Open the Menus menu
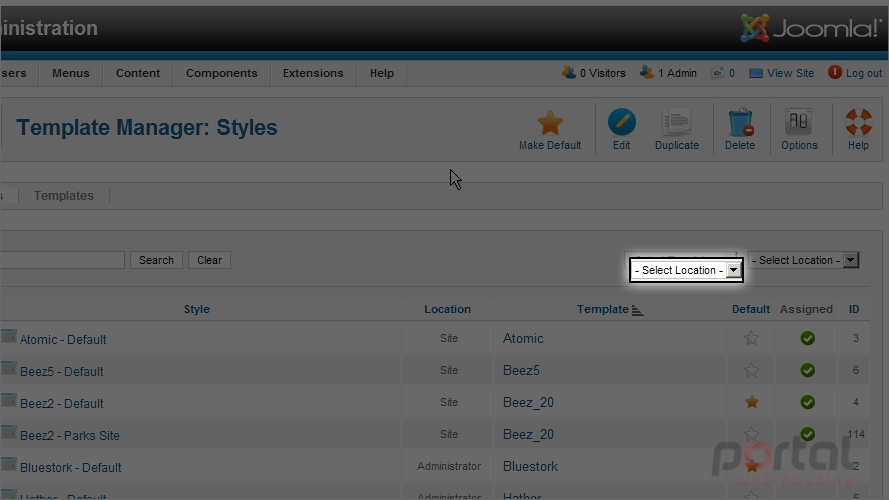 click(x=71, y=73)
